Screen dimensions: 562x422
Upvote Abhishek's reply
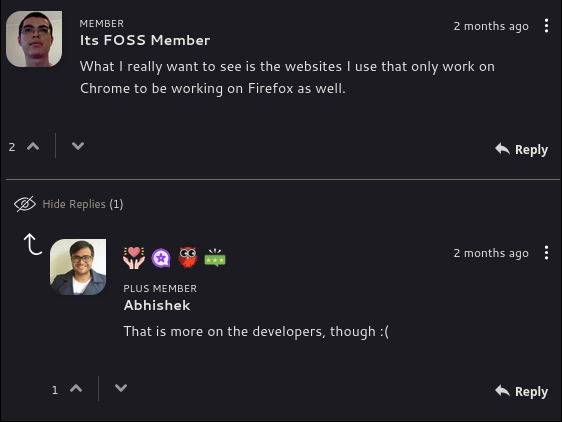(x=76, y=388)
